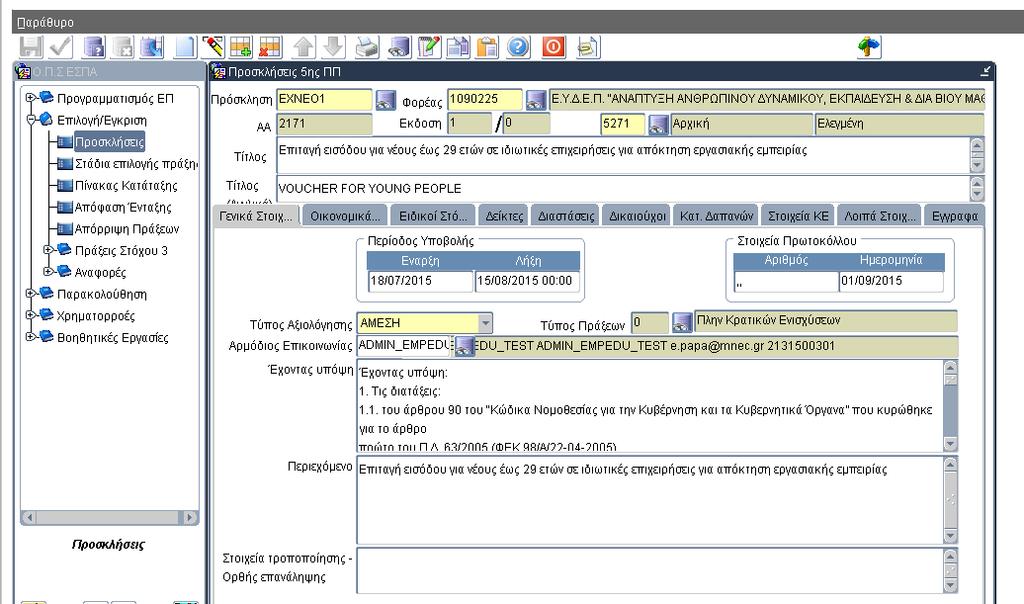
Task: Open lookup icon next to 5271 field
Action: point(658,124)
